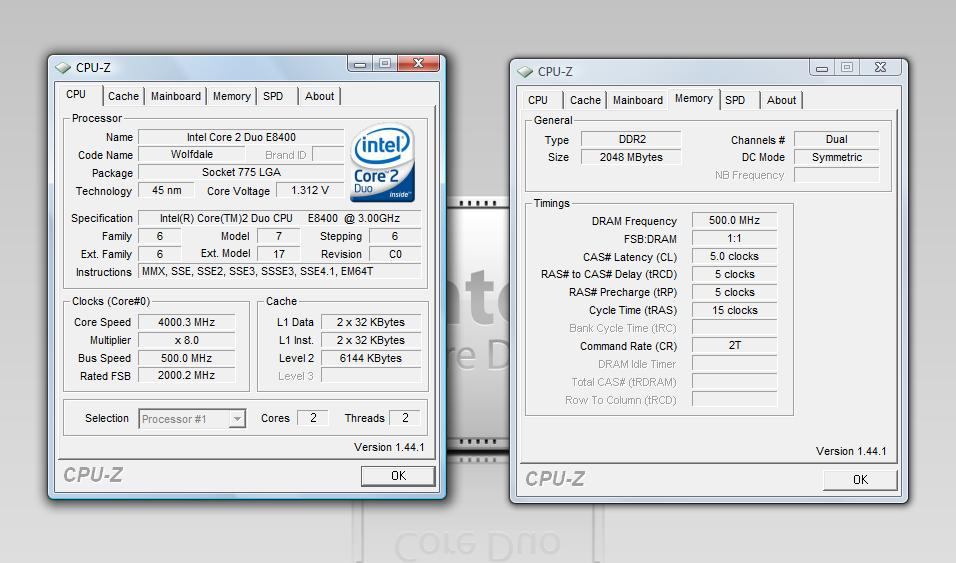Click the FSB:DRAM ratio value 1:1
Image resolution: width=956 pixels, height=563 pixels.
(x=735, y=238)
